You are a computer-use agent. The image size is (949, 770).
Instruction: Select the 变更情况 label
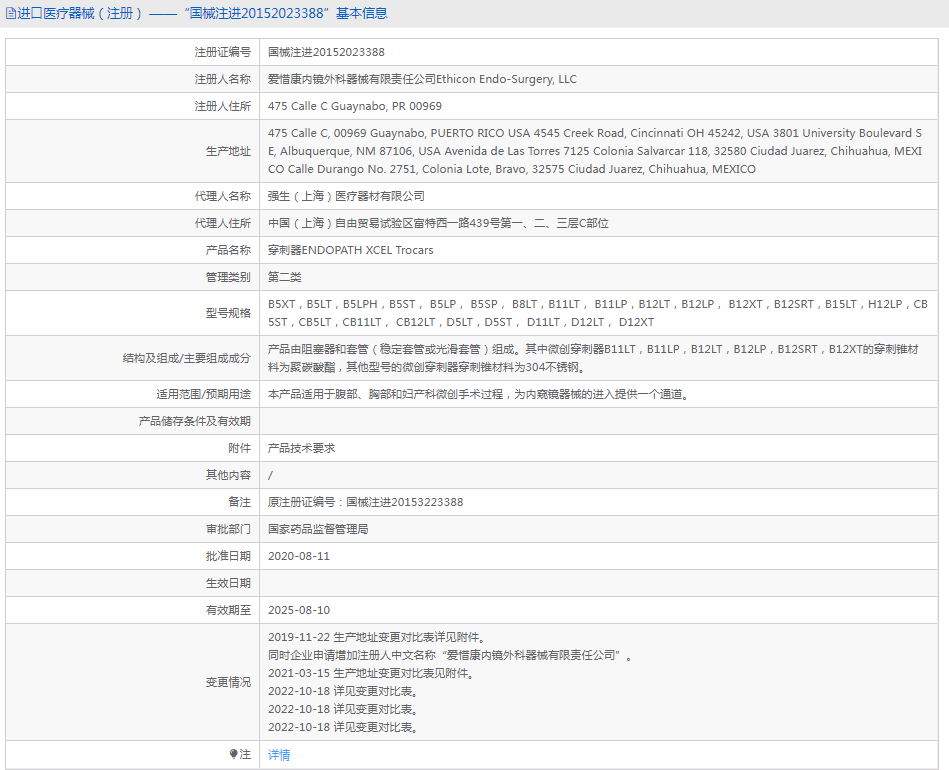click(228, 682)
